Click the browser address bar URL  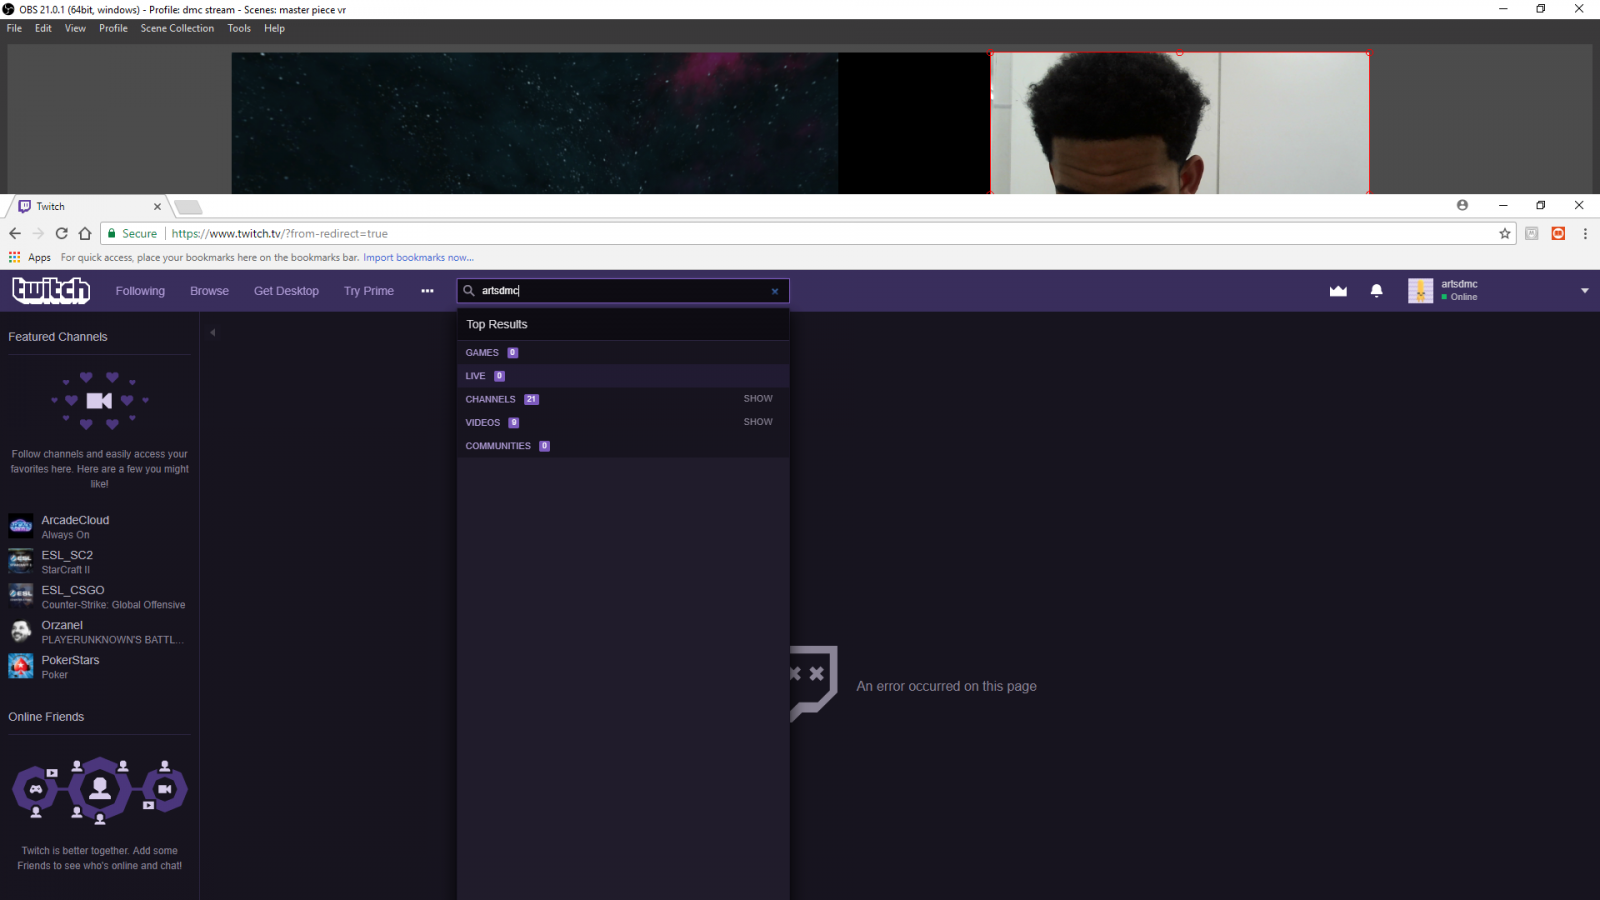pyautogui.click(x=279, y=233)
